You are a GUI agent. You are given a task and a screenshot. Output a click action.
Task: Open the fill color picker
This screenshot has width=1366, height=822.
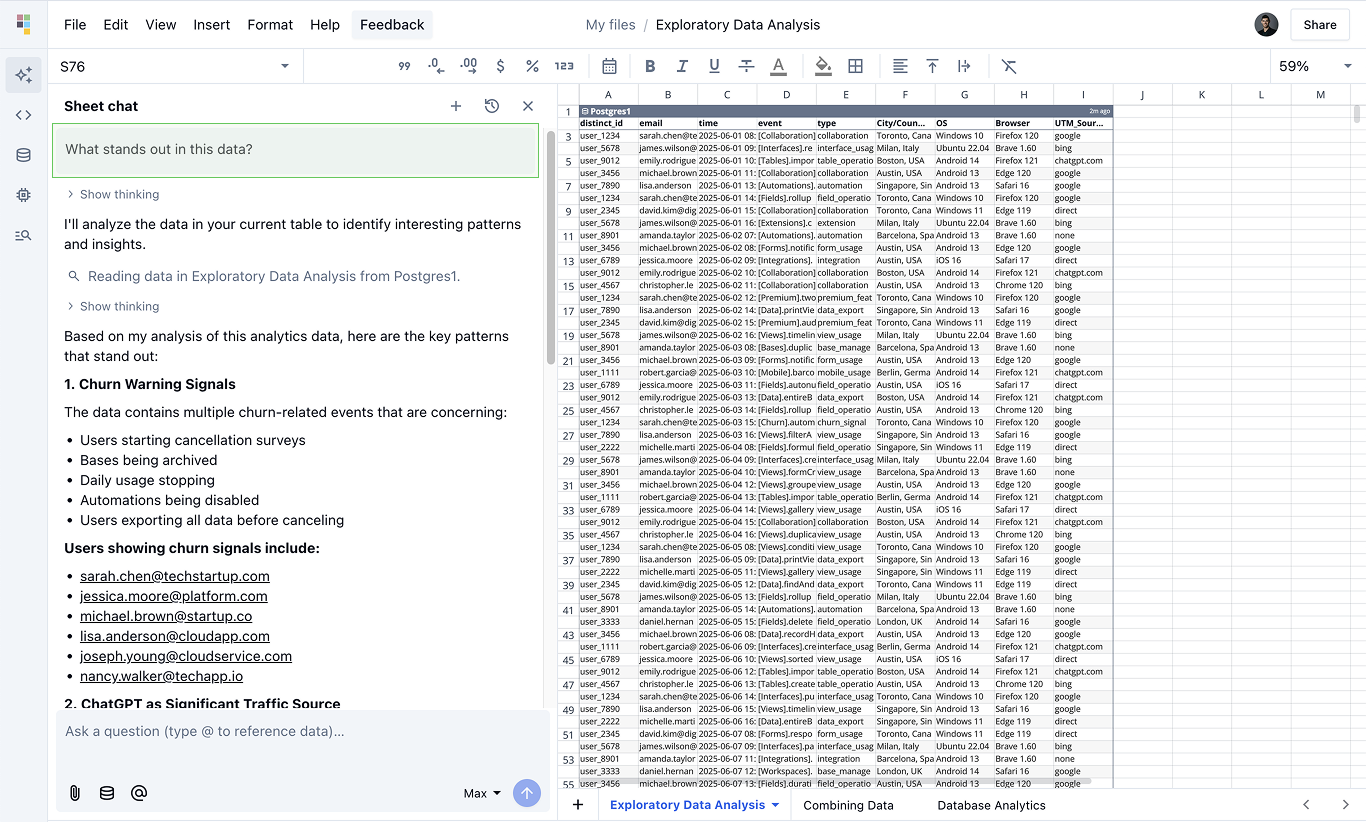pos(823,66)
